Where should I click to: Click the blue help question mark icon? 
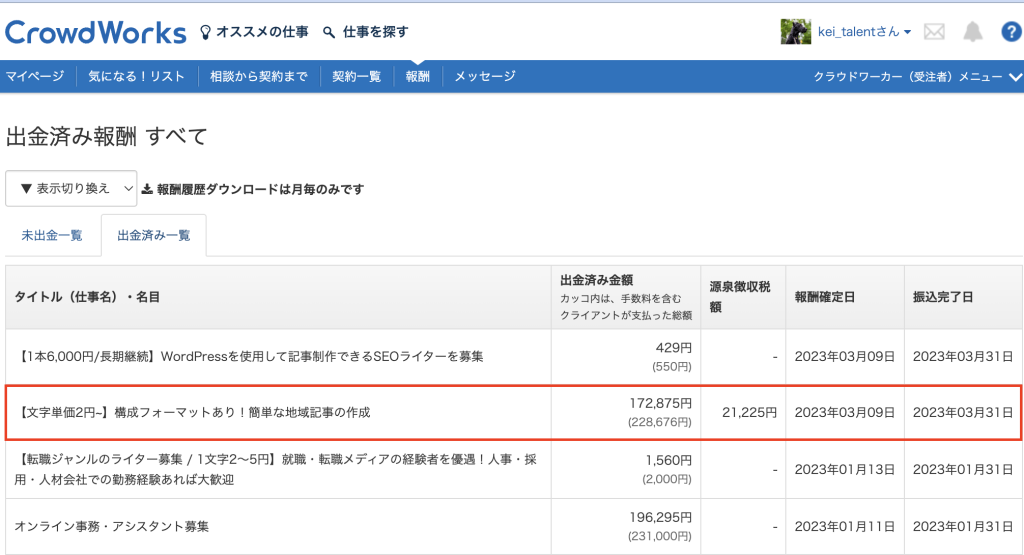pyautogui.click(x=1011, y=32)
